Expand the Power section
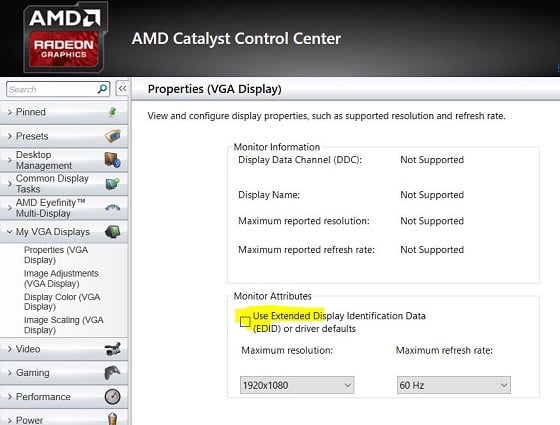 [x=64, y=419]
